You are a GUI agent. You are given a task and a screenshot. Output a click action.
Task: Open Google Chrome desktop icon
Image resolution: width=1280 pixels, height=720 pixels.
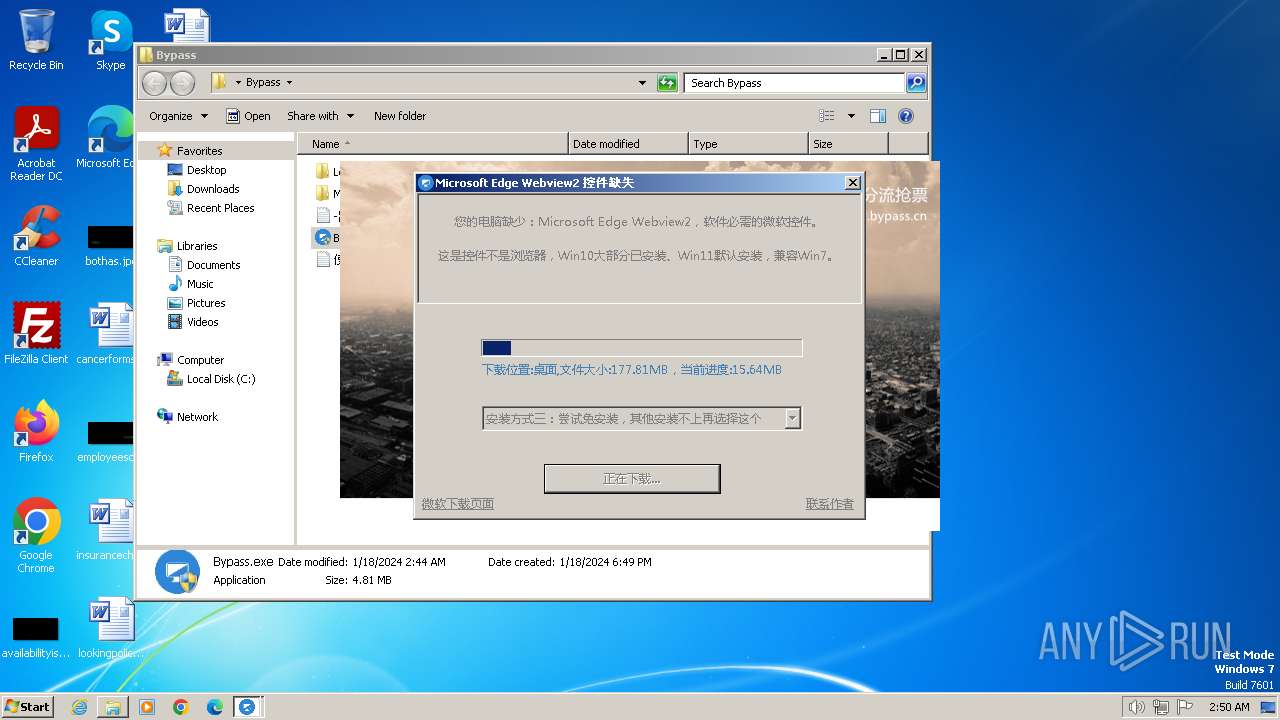[36, 536]
